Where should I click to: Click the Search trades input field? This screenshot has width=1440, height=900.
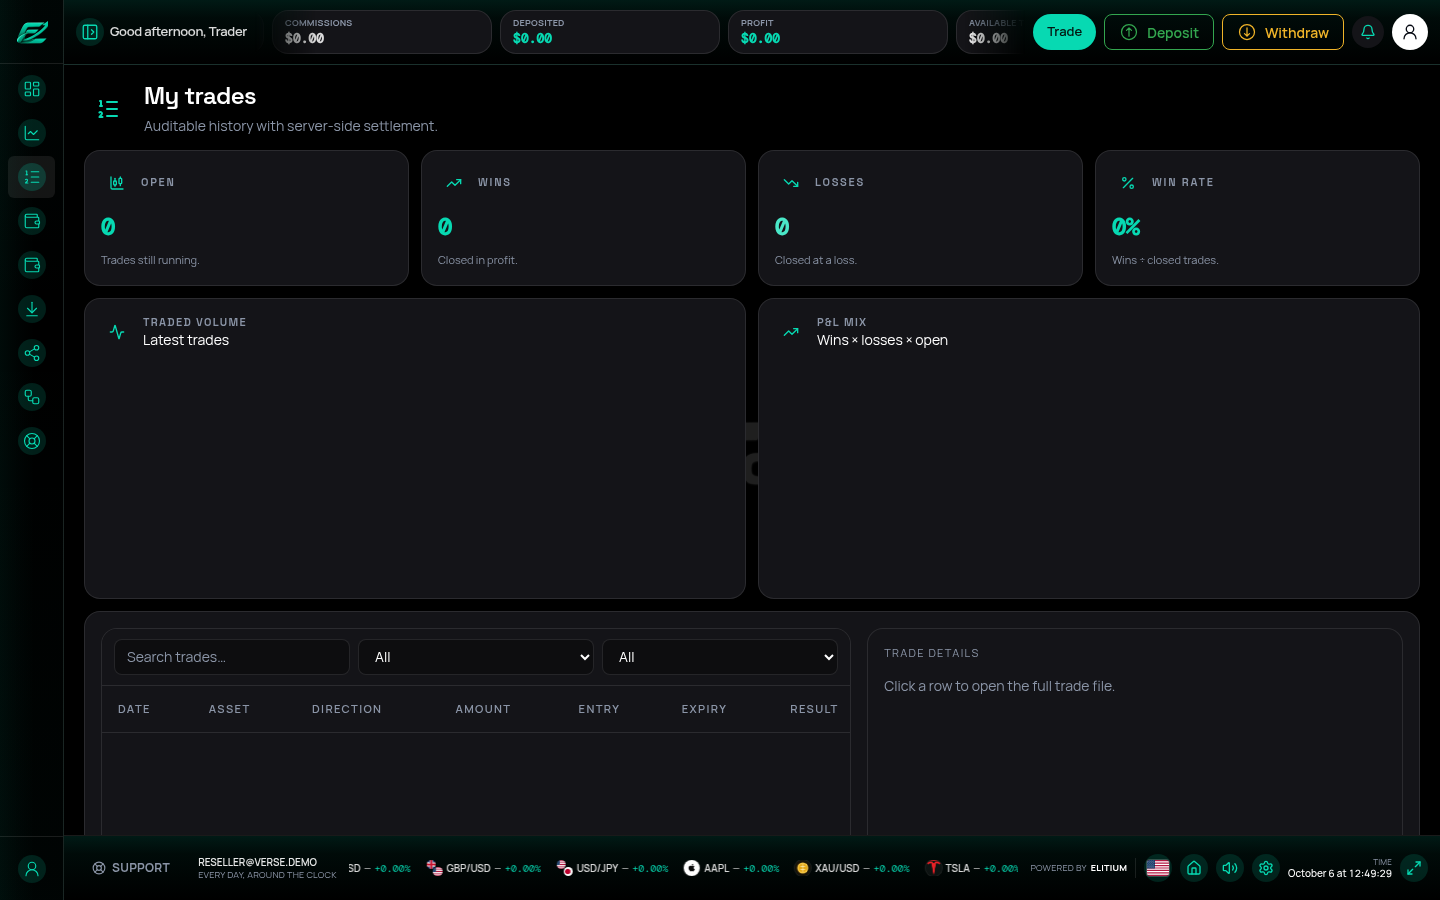232,657
